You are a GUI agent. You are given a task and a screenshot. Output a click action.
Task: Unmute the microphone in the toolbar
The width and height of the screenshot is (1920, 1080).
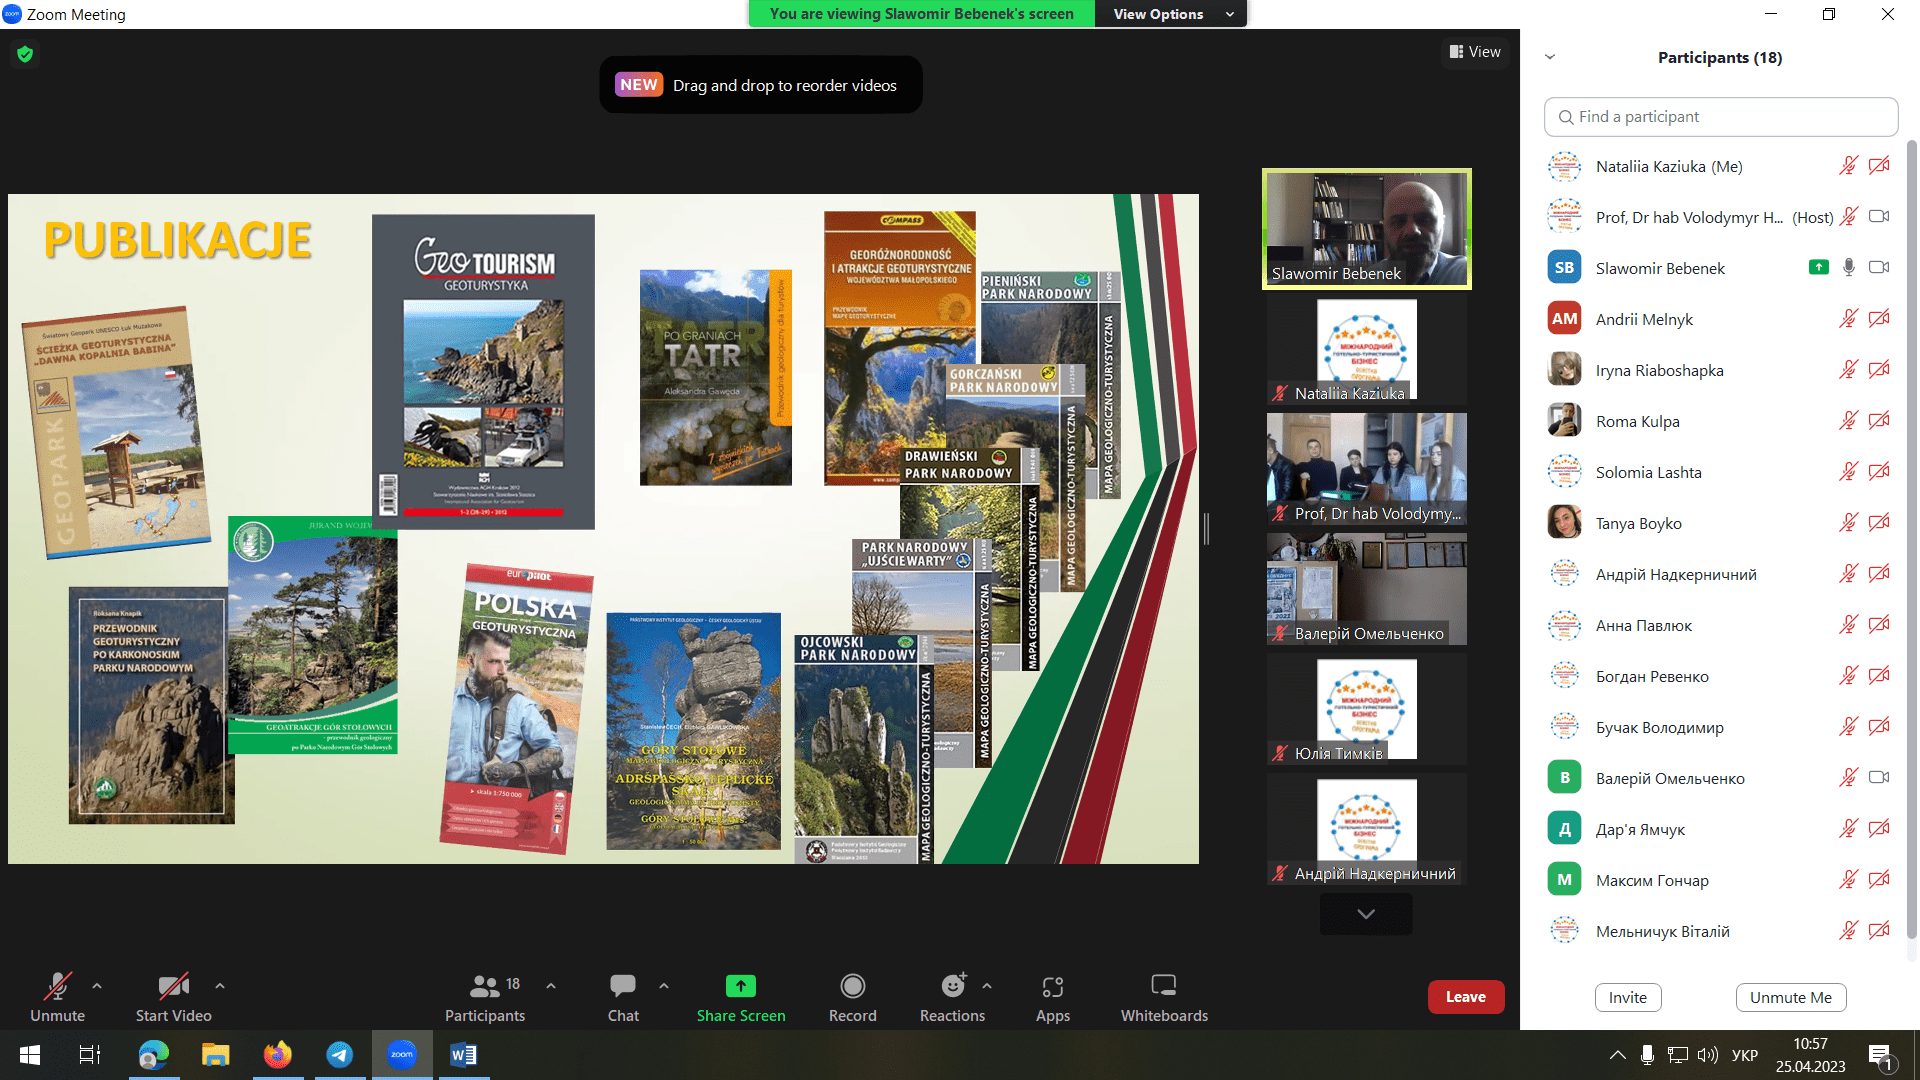click(x=57, y=987)
